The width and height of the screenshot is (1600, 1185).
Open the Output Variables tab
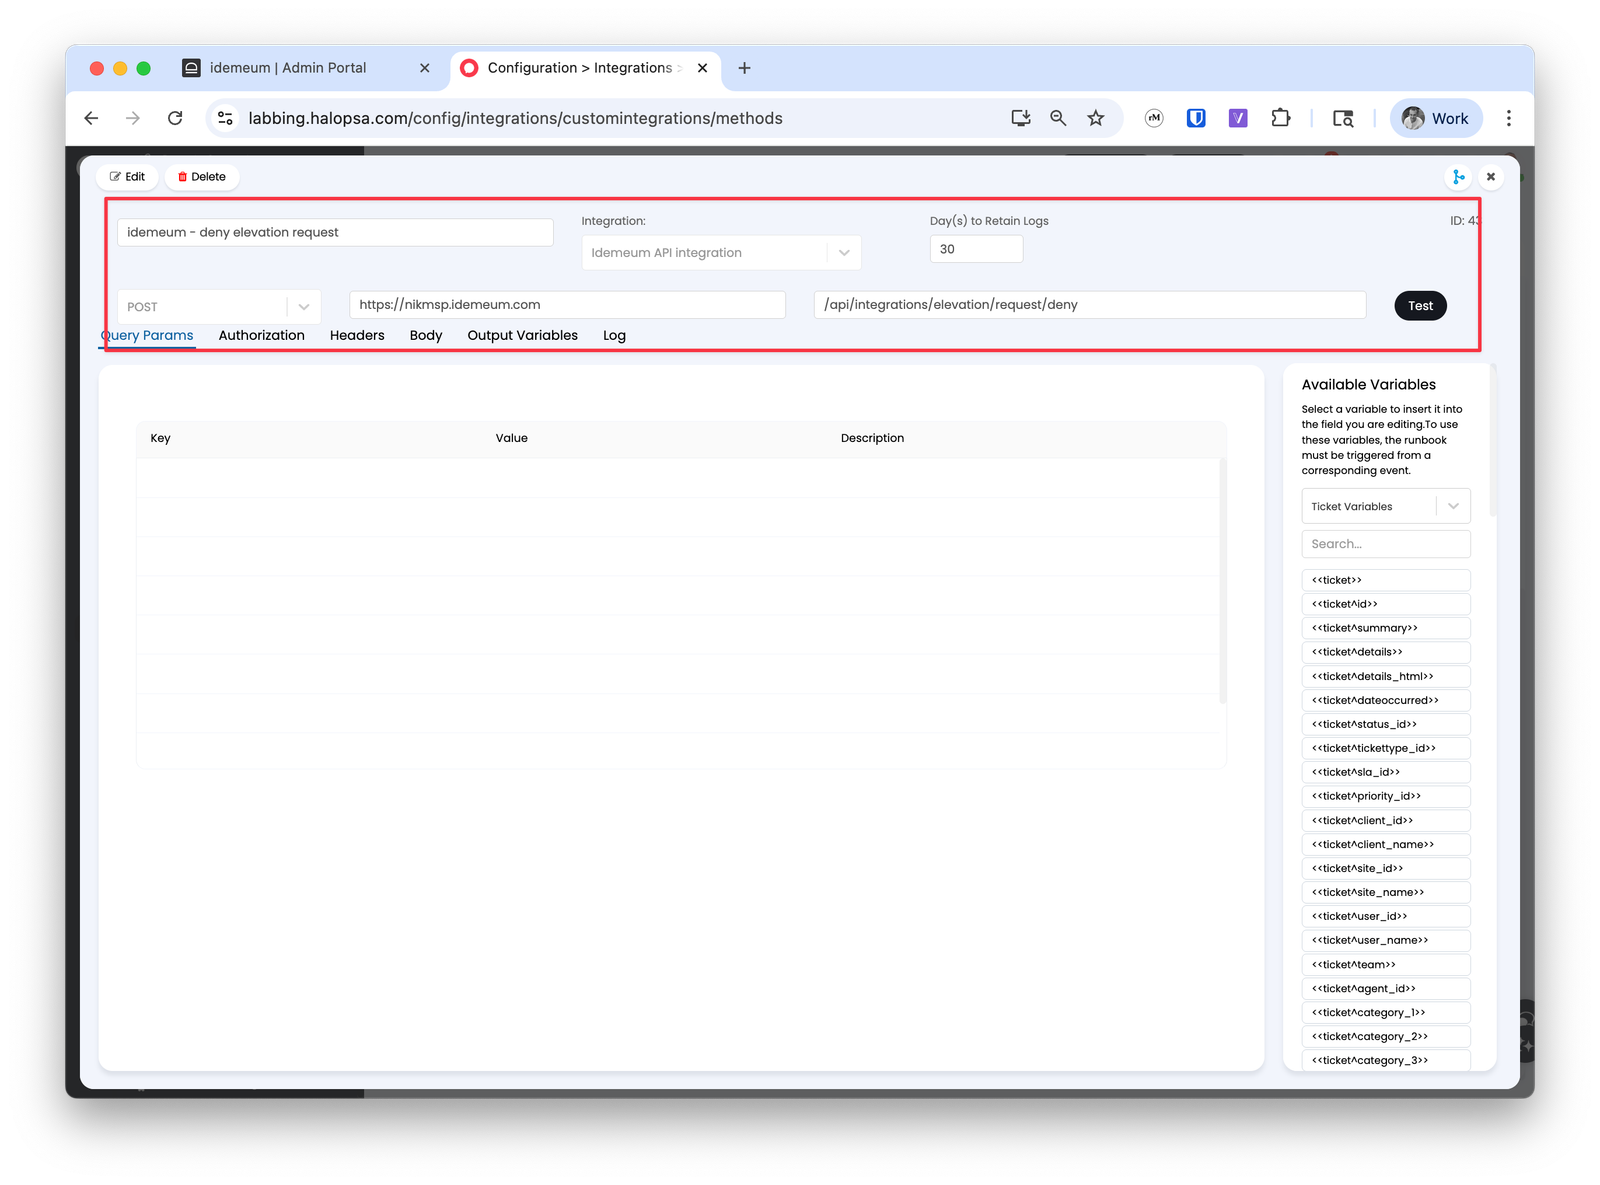[523, 336]
